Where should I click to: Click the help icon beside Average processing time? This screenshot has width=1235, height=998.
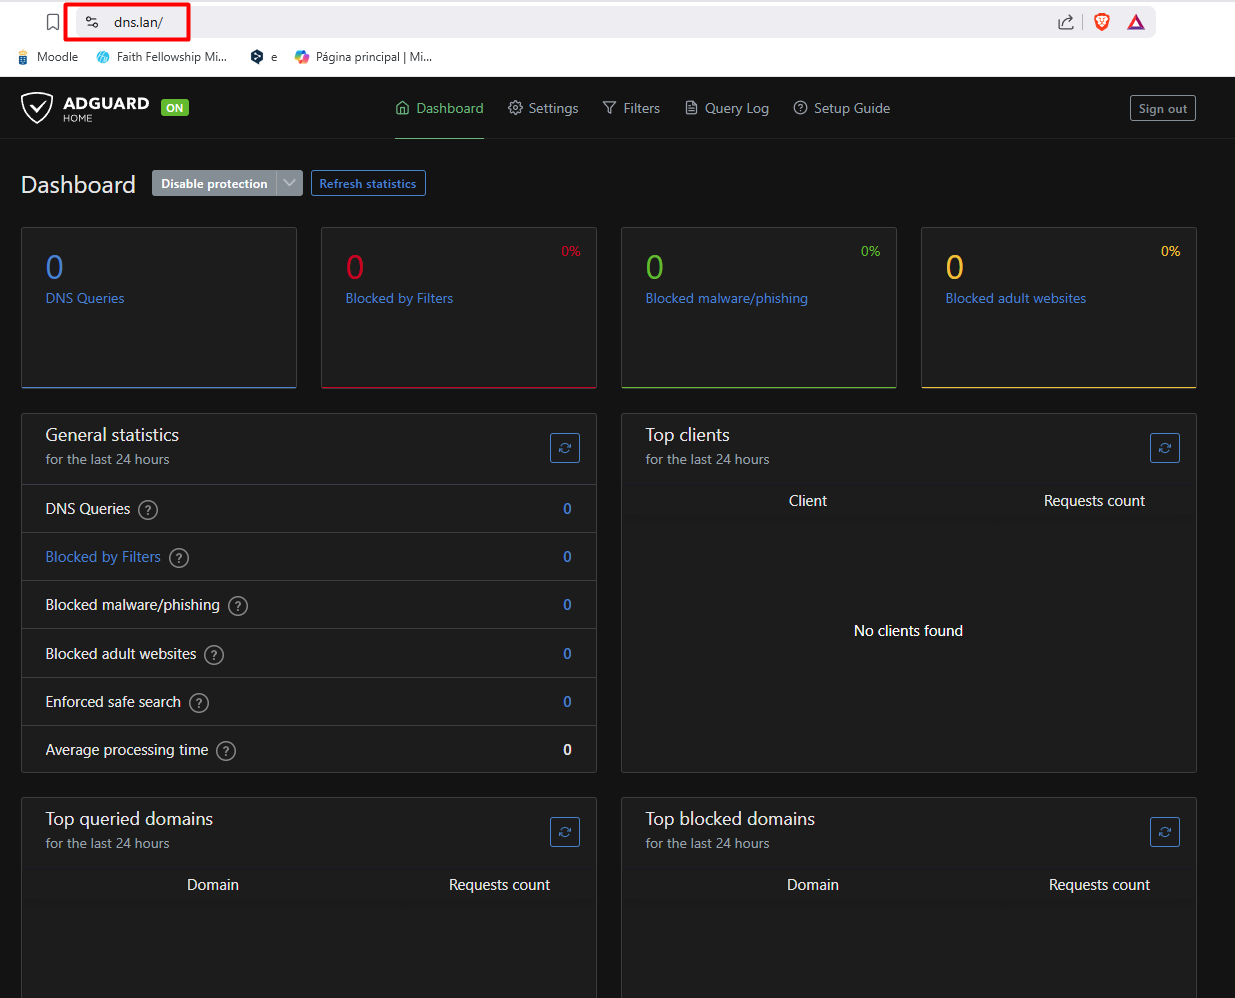227,751
